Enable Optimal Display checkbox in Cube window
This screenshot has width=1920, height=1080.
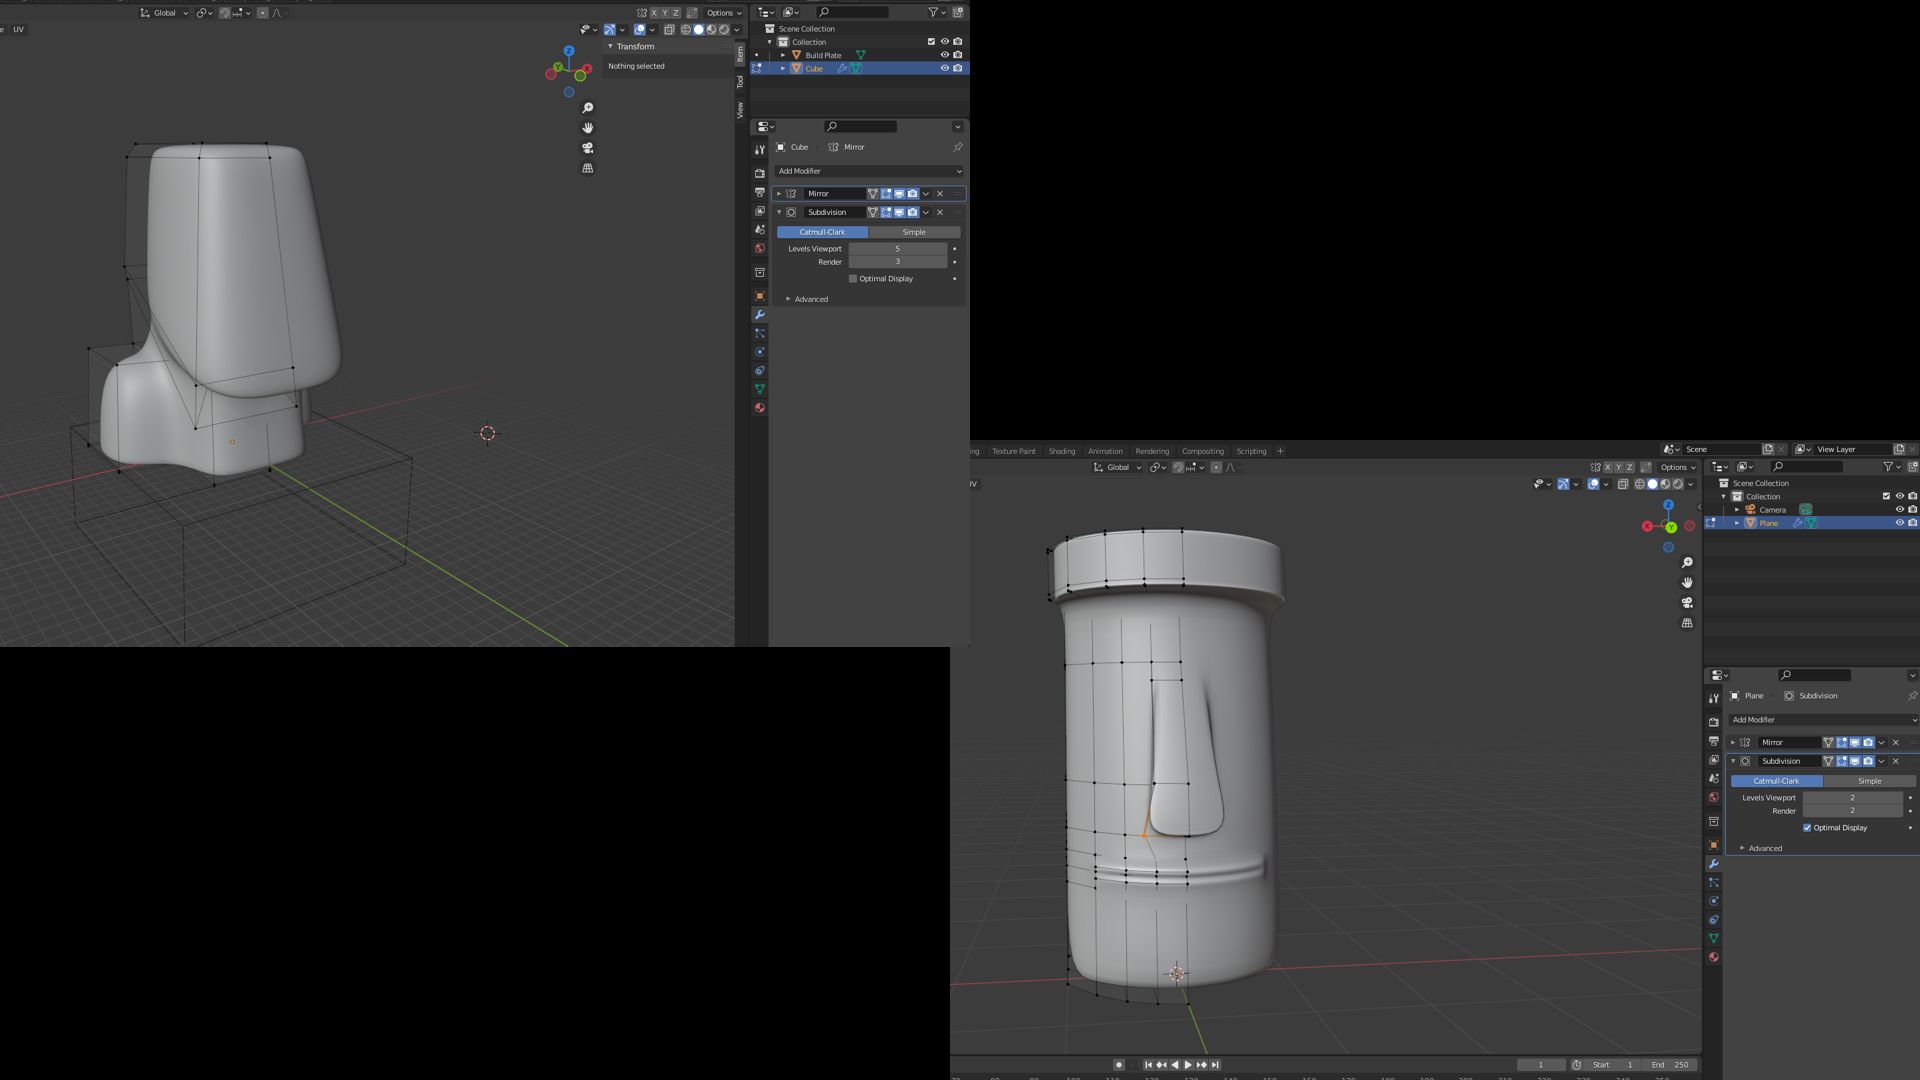(x=853, y=279)
